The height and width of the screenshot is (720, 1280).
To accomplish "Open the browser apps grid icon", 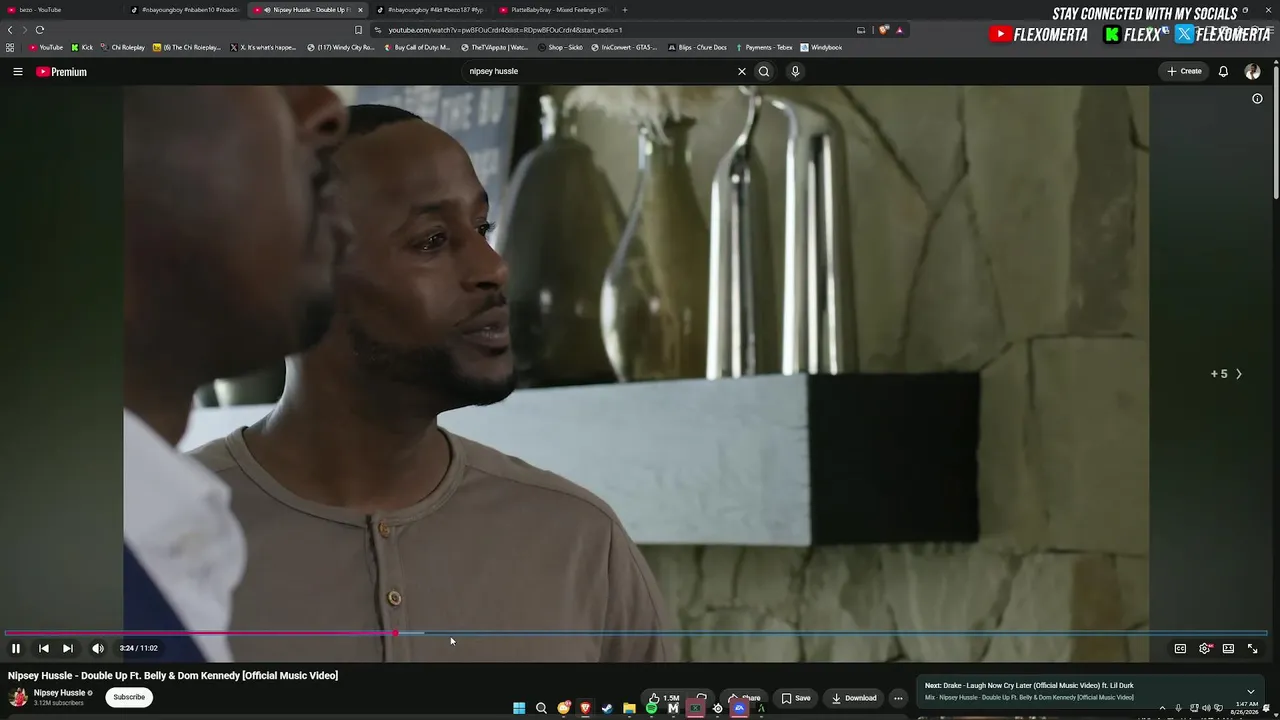I will (x=10, y=47).
